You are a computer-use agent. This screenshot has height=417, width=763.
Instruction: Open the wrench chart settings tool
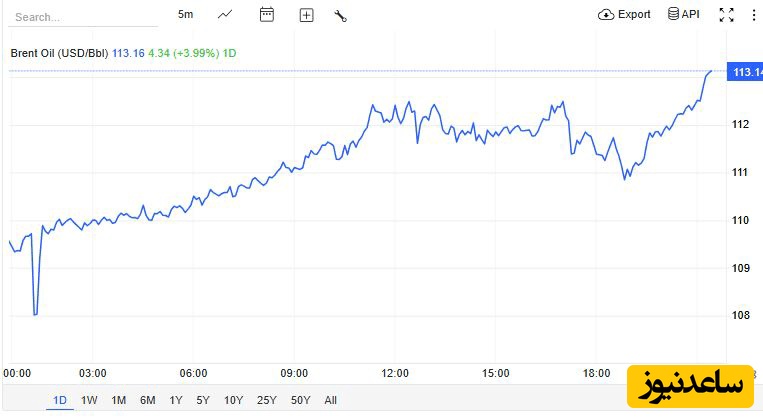point(340,16)
